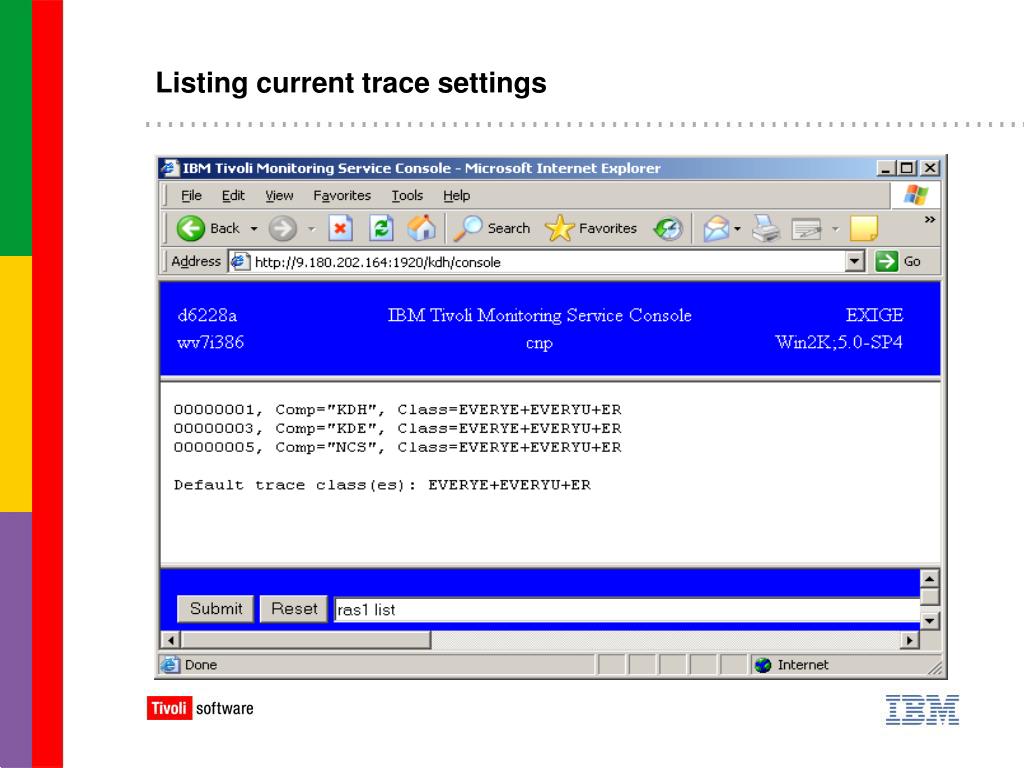Click the Edit page icon
The width and height of the screenshot is (1024, 768).
click(x=806, y=229)
